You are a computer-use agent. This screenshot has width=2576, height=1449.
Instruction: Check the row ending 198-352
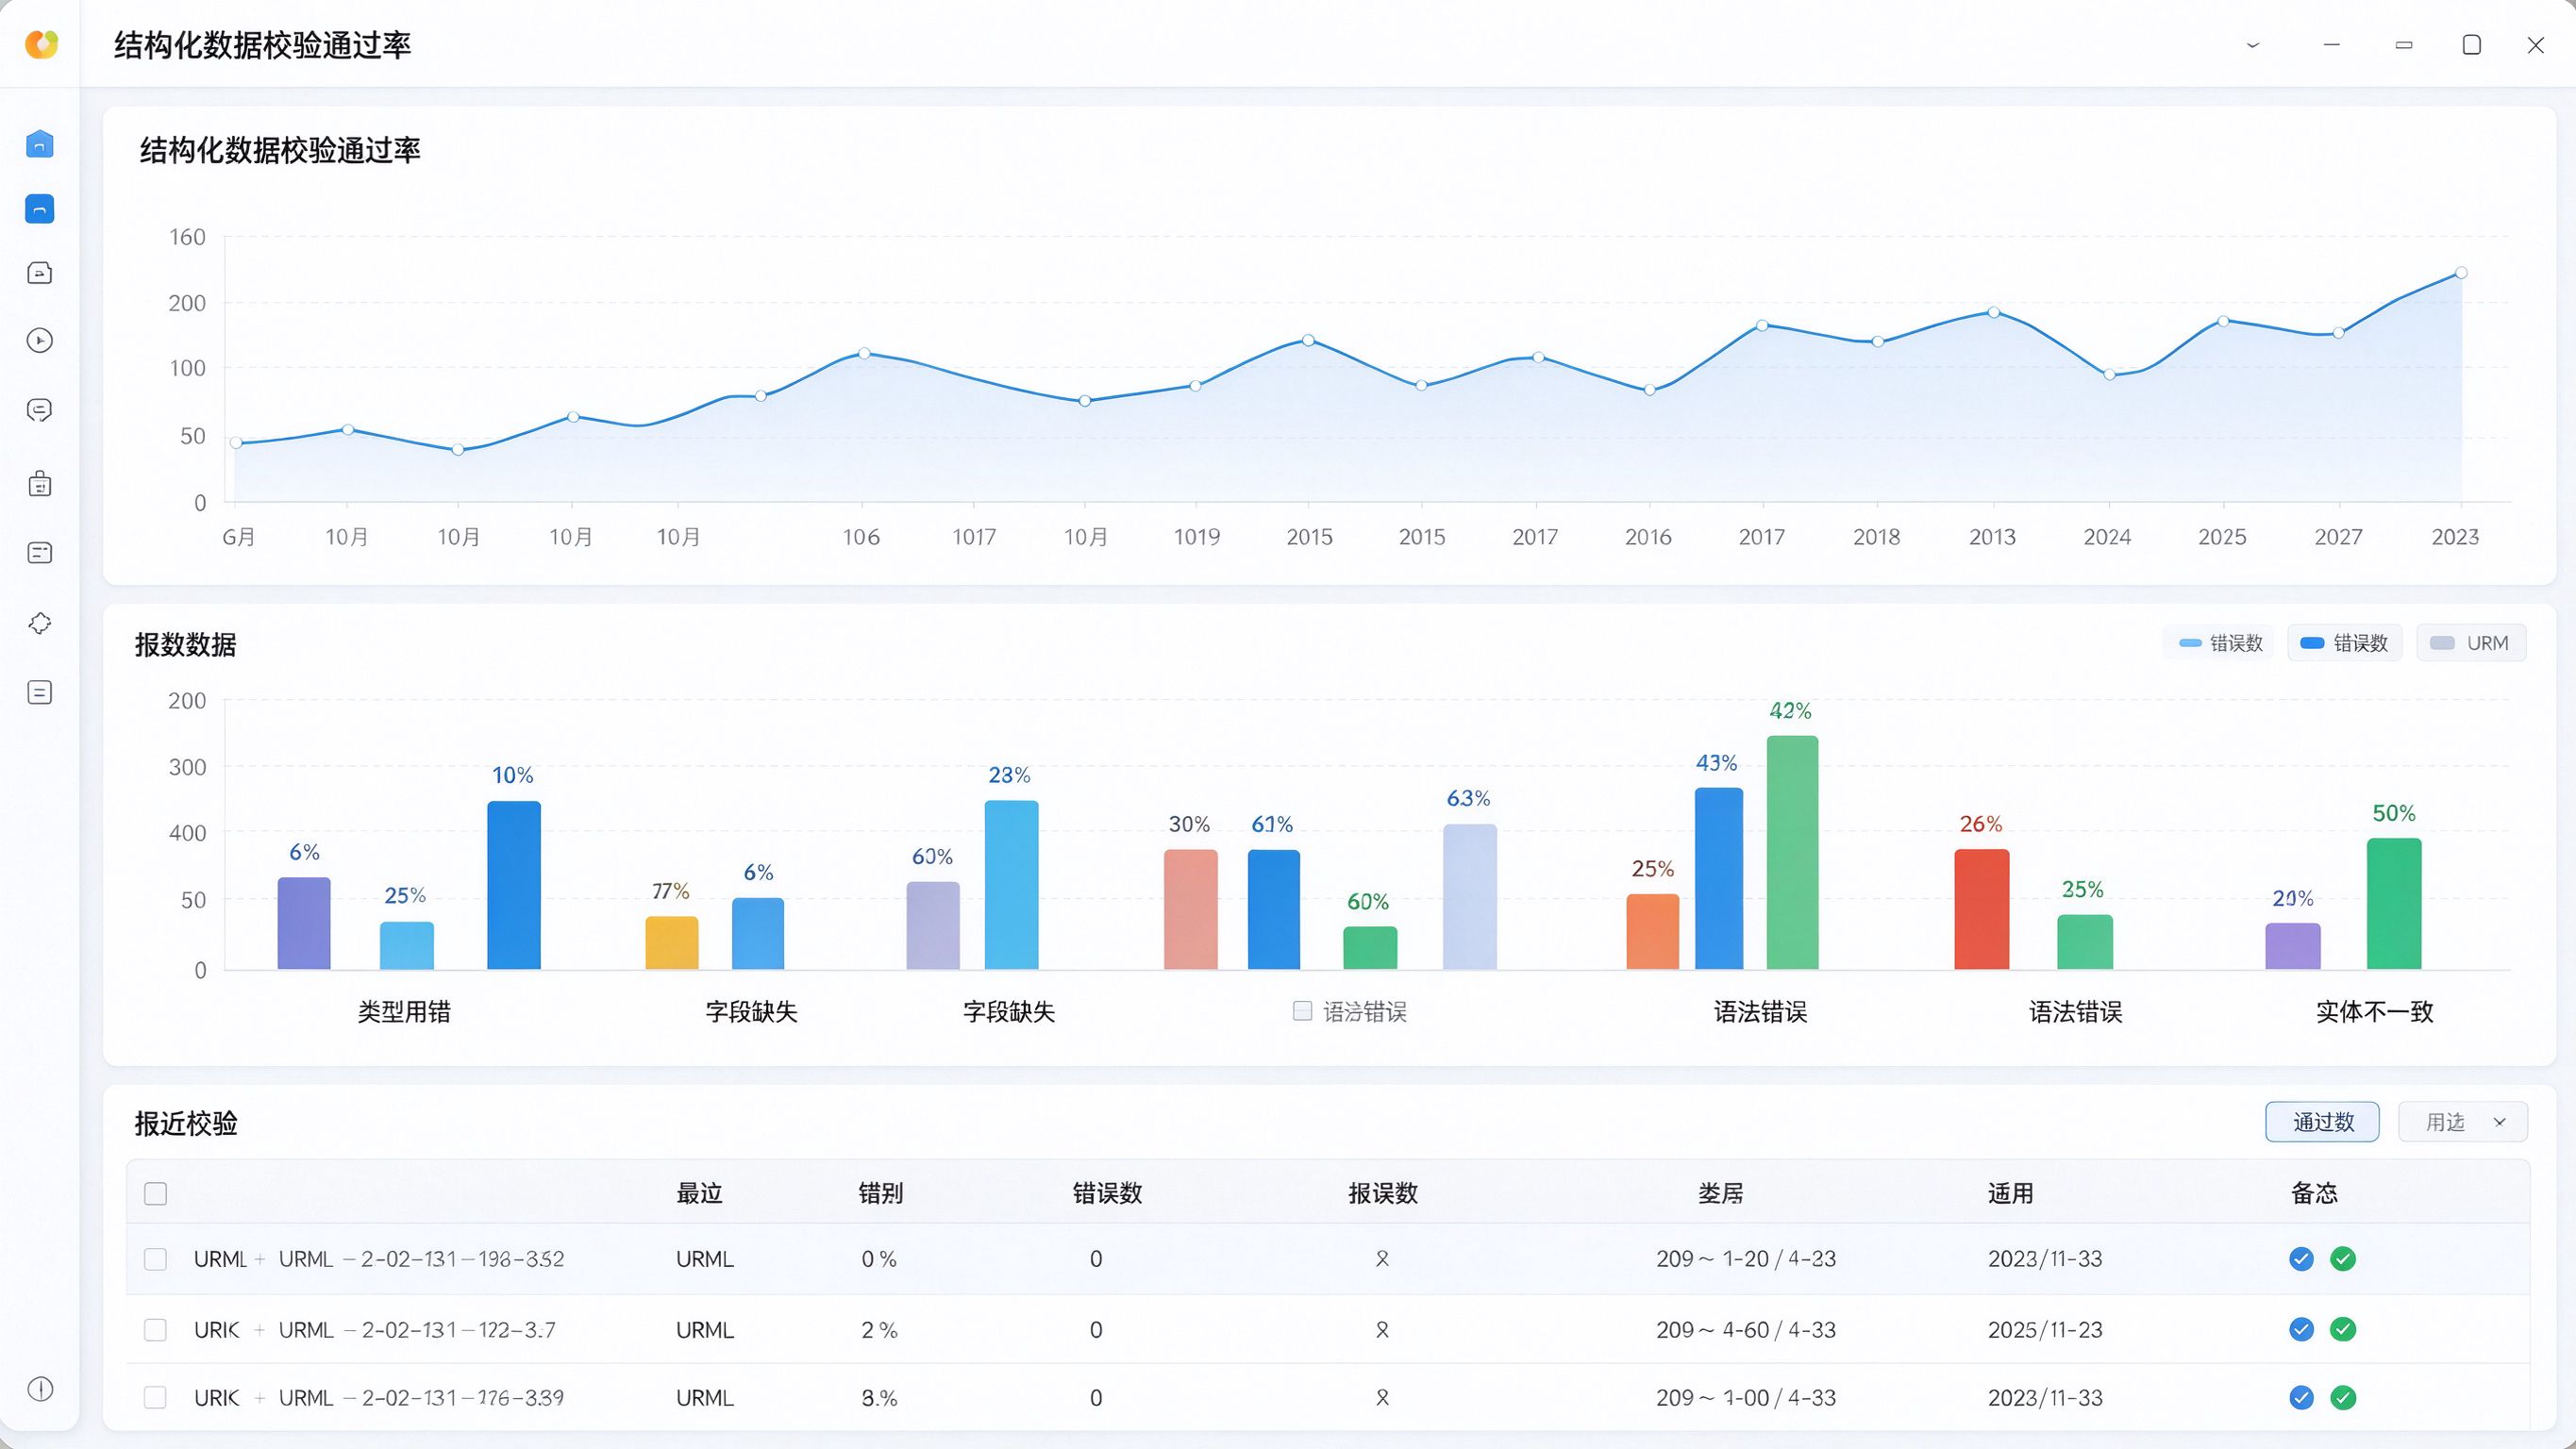click(x=155, y=1259)
